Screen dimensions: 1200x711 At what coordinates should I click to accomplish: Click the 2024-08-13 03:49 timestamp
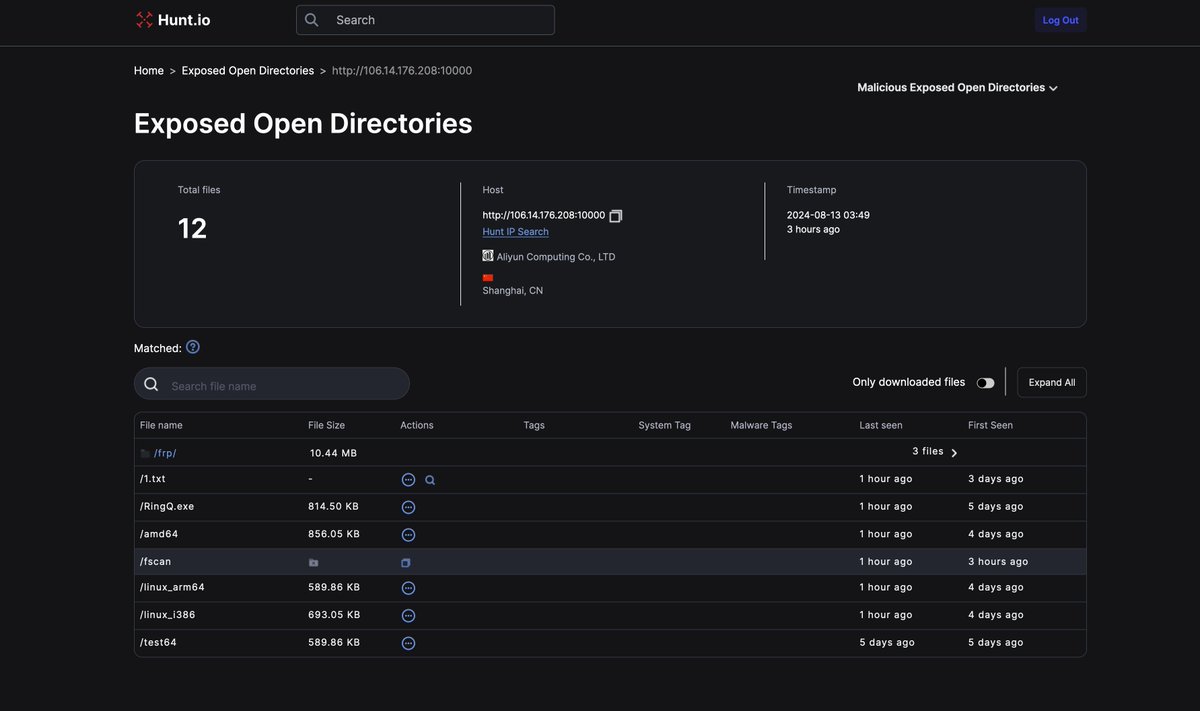click(828, 215)
